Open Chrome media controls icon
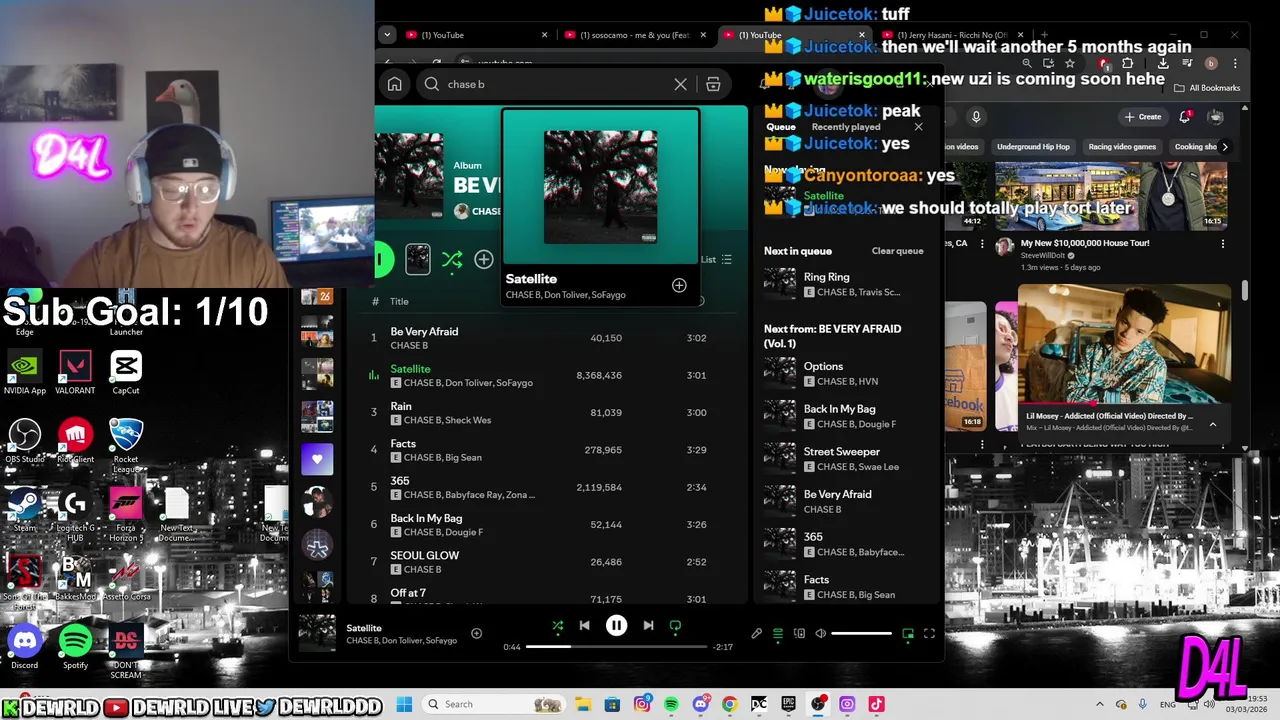Viewport: 1280px width, 720px height. (x=1186, y=63)
